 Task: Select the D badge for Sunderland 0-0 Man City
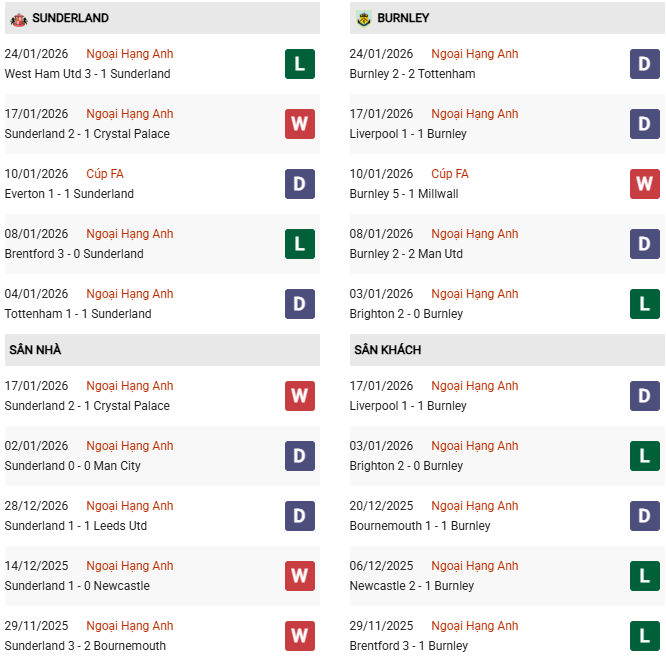tap(299, 456)
